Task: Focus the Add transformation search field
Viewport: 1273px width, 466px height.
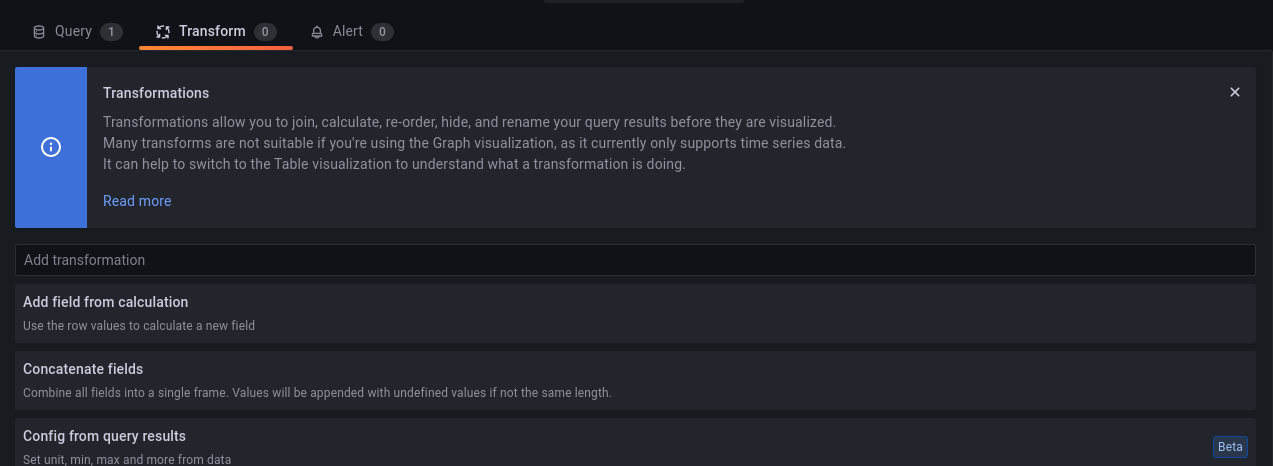Action: 635,260
